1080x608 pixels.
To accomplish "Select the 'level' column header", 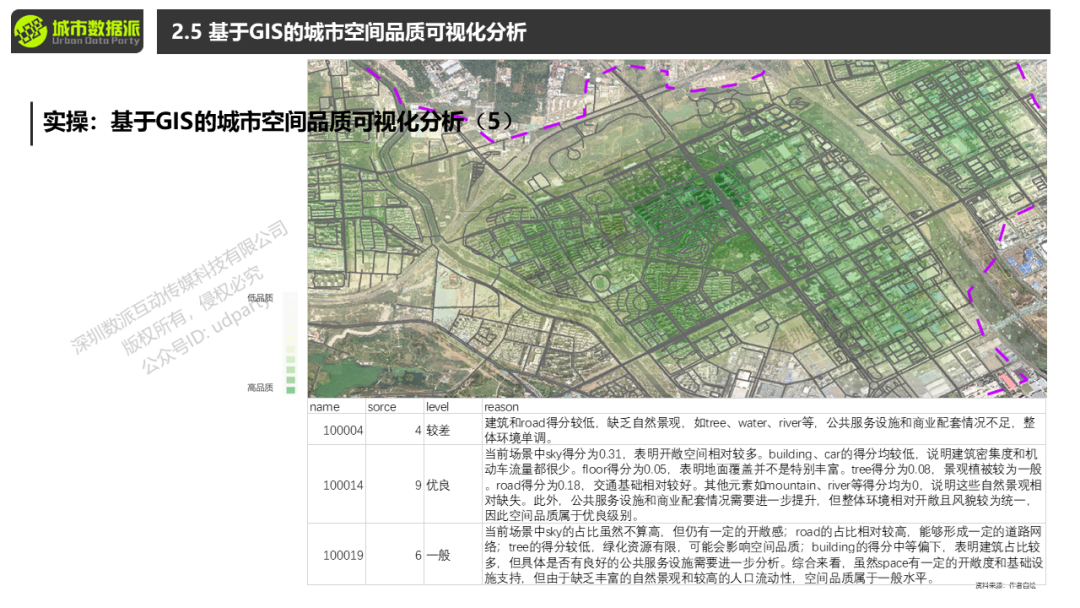I will (x=438, y=407).
